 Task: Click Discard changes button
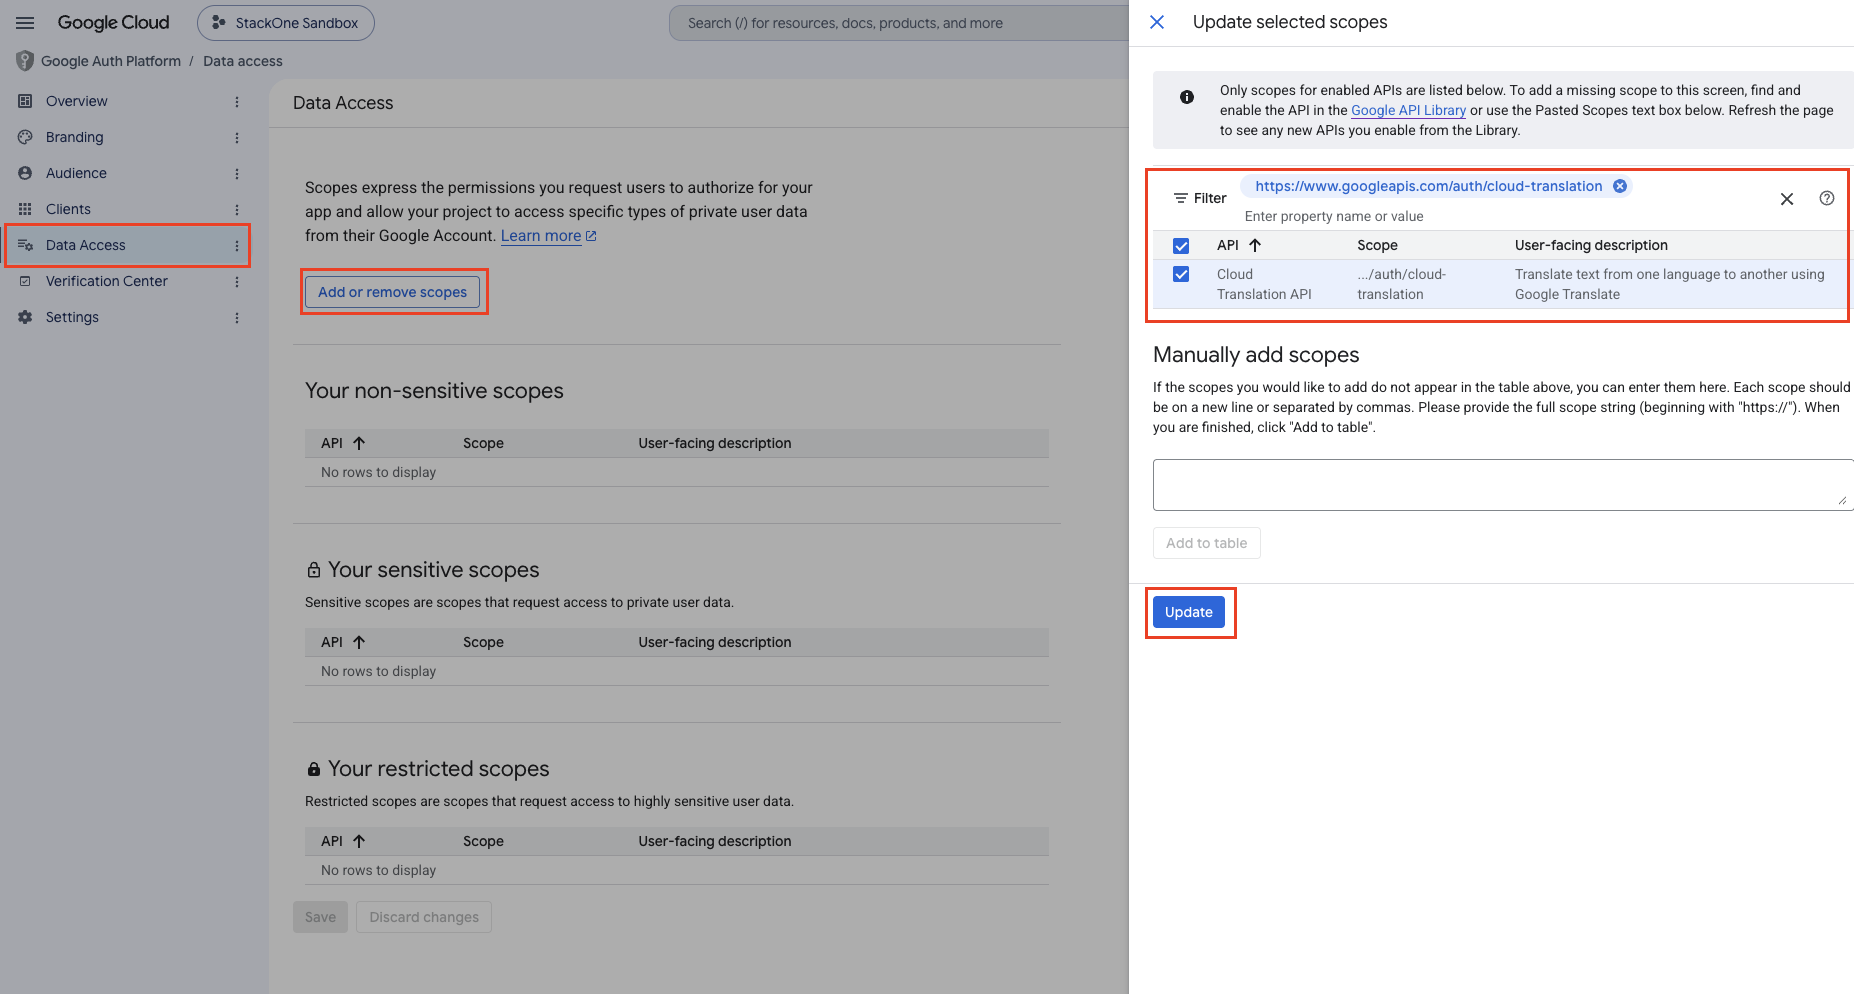pos(424,917)
